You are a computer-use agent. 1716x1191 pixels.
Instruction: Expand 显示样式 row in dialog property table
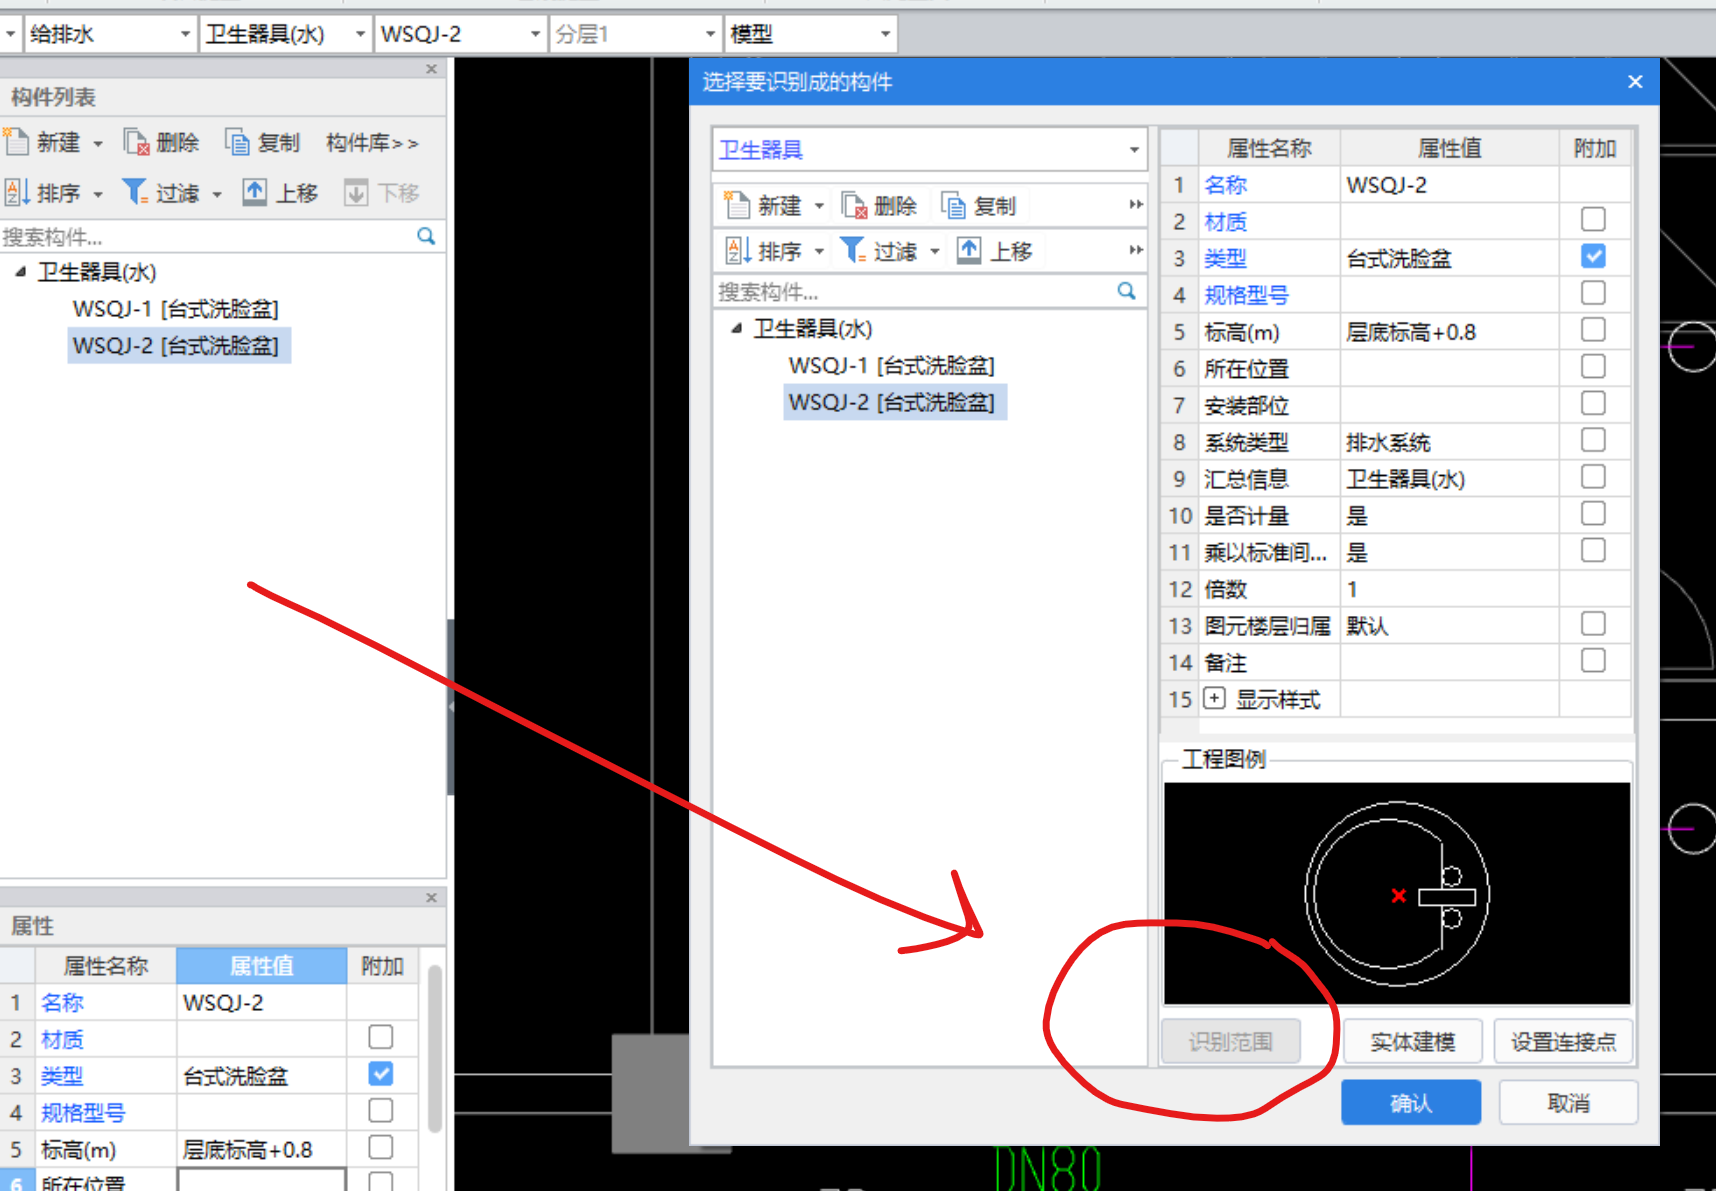[x=1214, y=698]
